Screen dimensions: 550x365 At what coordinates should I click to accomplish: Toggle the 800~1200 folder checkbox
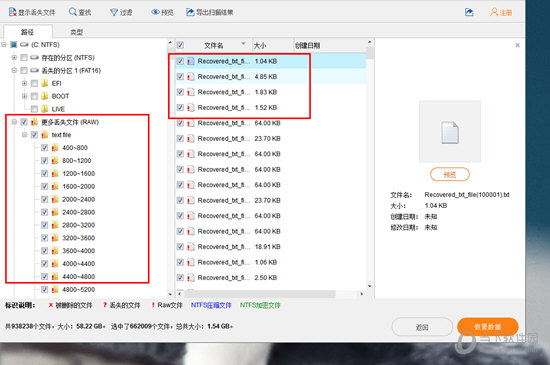tap(45, 161)
